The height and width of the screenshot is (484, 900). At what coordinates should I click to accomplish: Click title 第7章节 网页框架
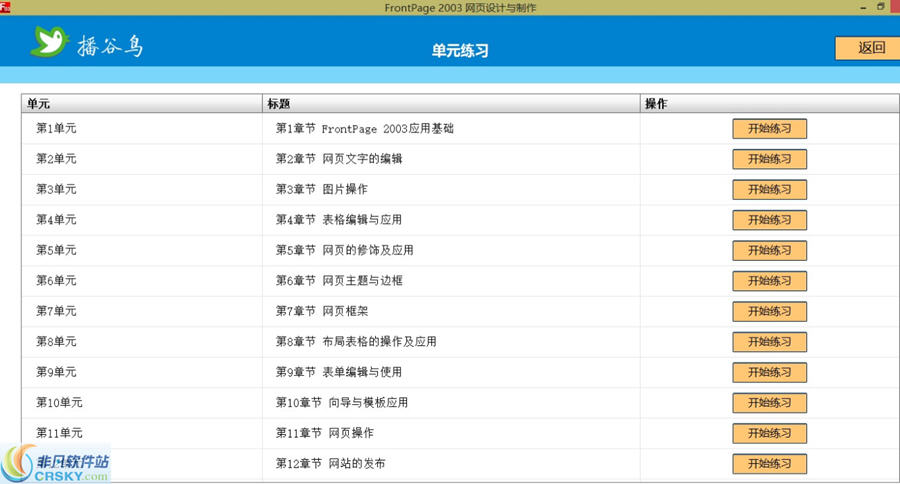click(x=321, y=311)
